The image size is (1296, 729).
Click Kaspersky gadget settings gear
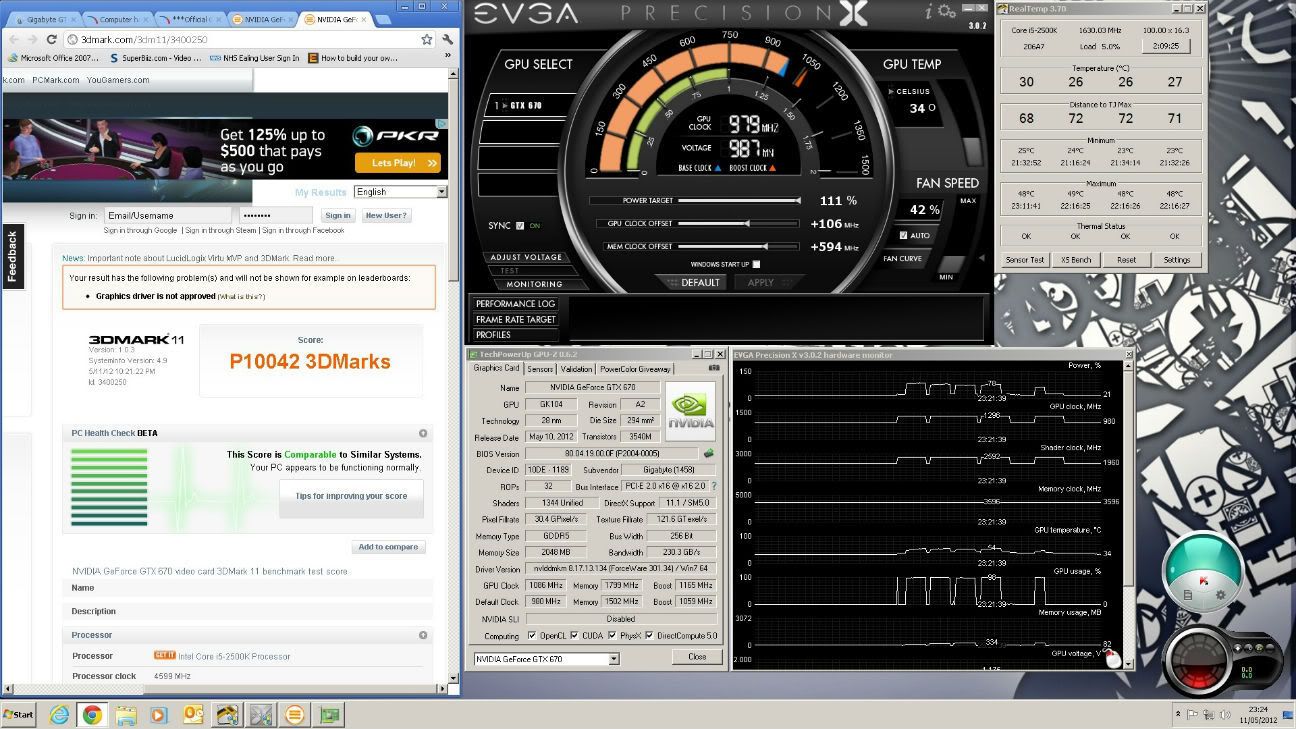tap(1220, 595)
